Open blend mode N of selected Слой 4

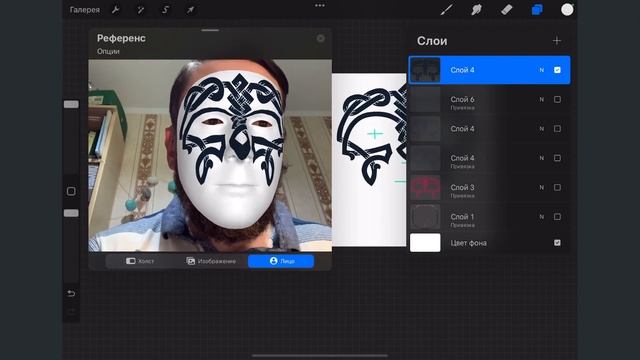tap(542, 70)
